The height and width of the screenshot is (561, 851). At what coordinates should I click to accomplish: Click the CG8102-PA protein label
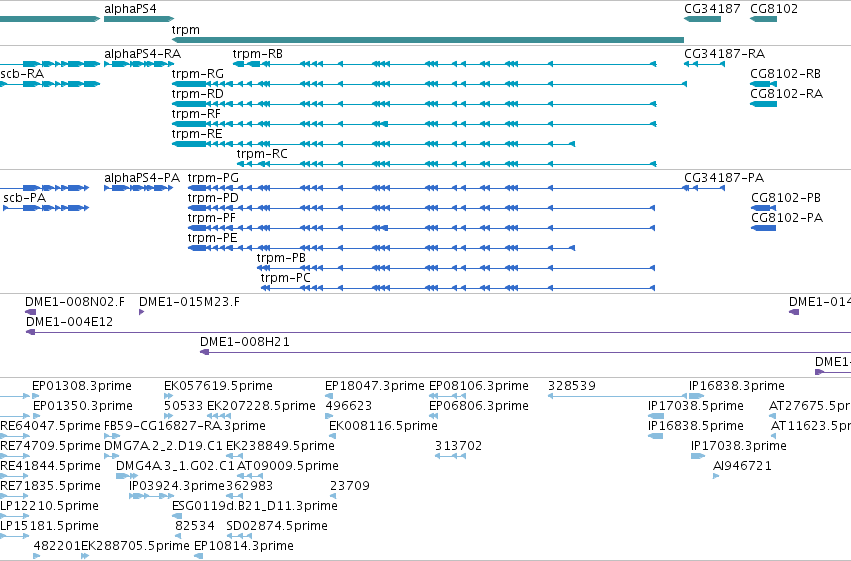pyautogui.click(x=787, y=218)
